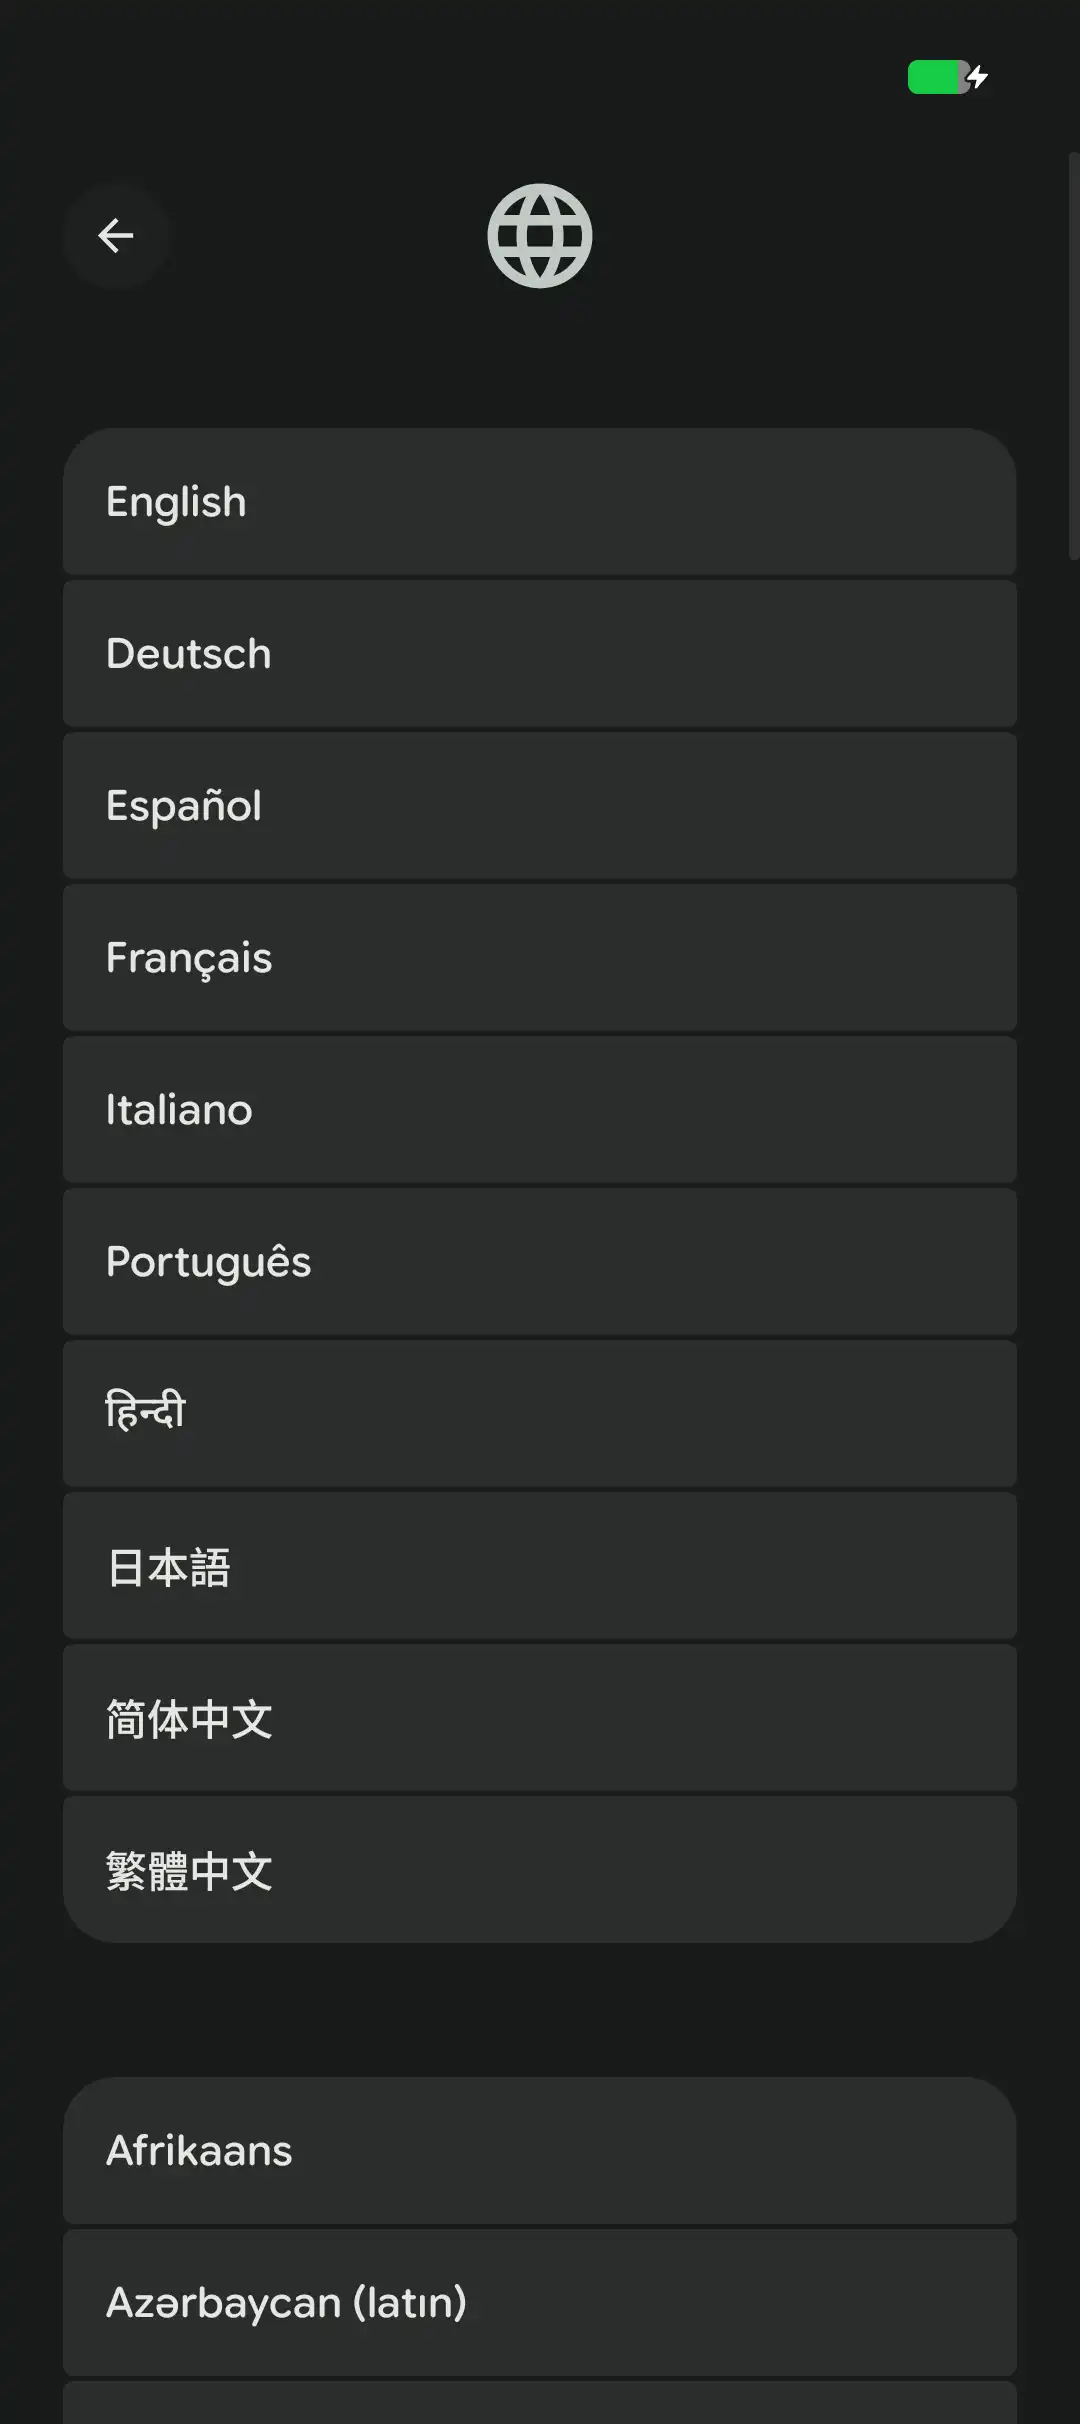Choose Japanese (日本語) language
The width and height of the screenshot is (1080, 2424).
[540, 1566]
